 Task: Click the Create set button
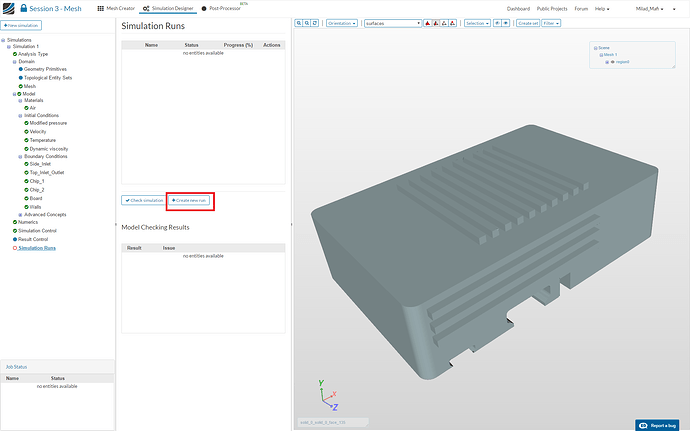tap(528, 23)
